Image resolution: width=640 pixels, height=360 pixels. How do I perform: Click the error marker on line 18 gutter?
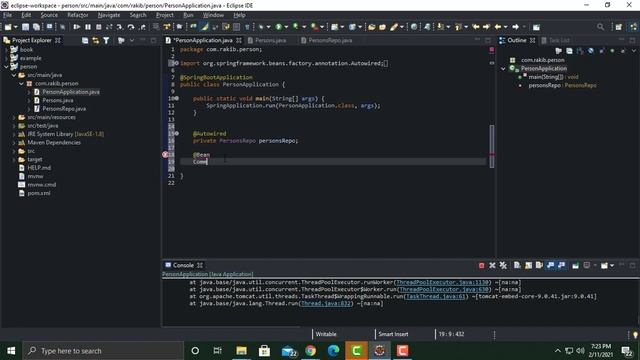165,155
